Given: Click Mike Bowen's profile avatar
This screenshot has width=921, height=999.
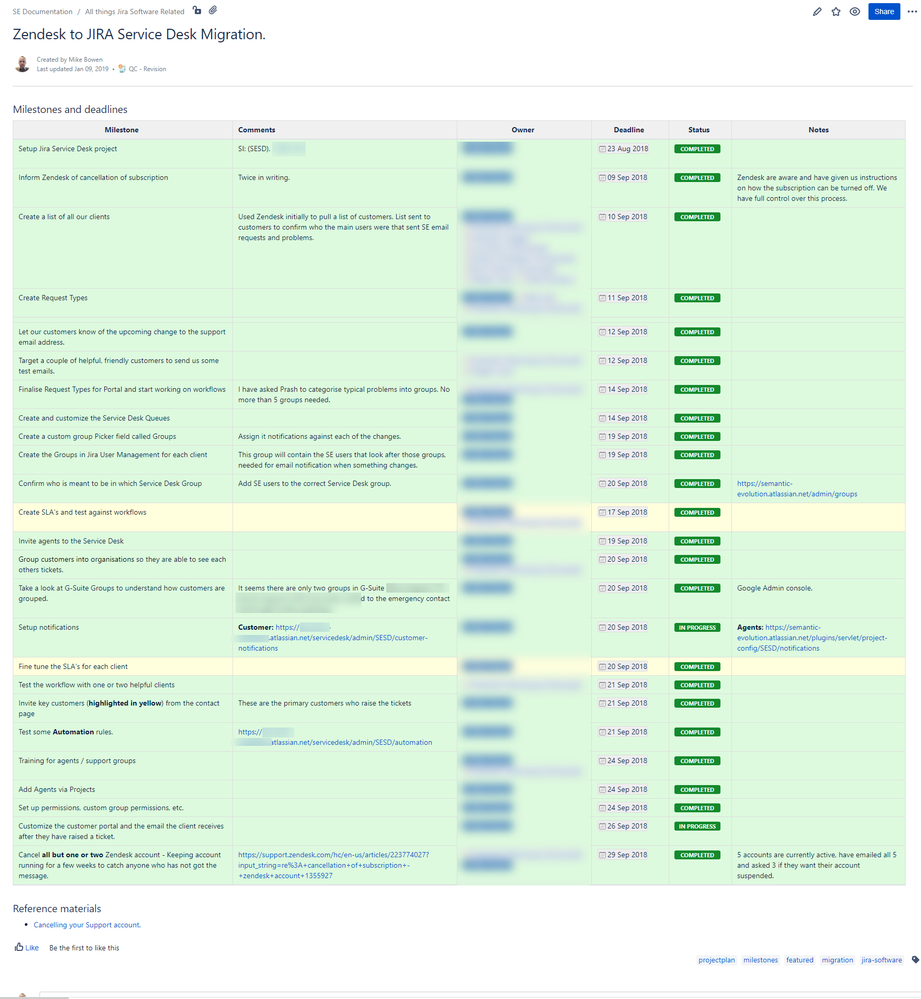Looking at the screenshot, I should (21, 63).
